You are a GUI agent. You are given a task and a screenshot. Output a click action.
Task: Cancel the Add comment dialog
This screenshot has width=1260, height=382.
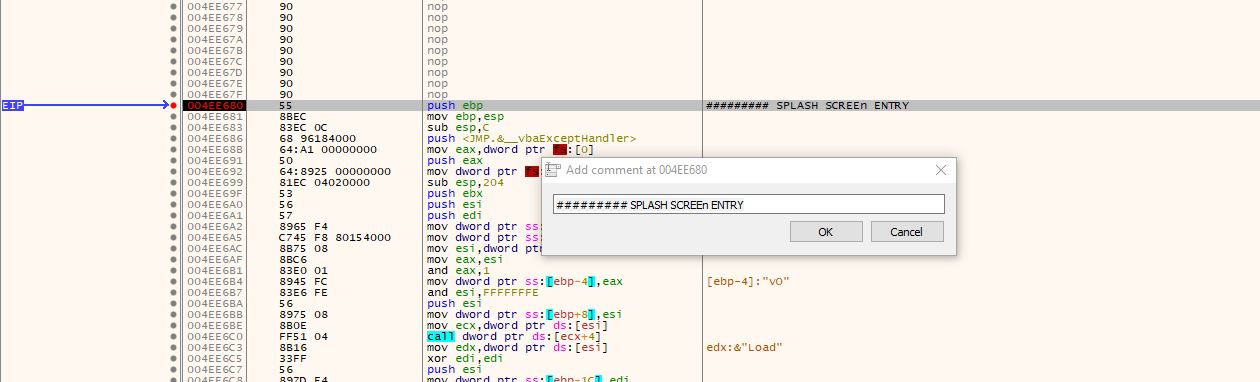[x=906, y=232]
